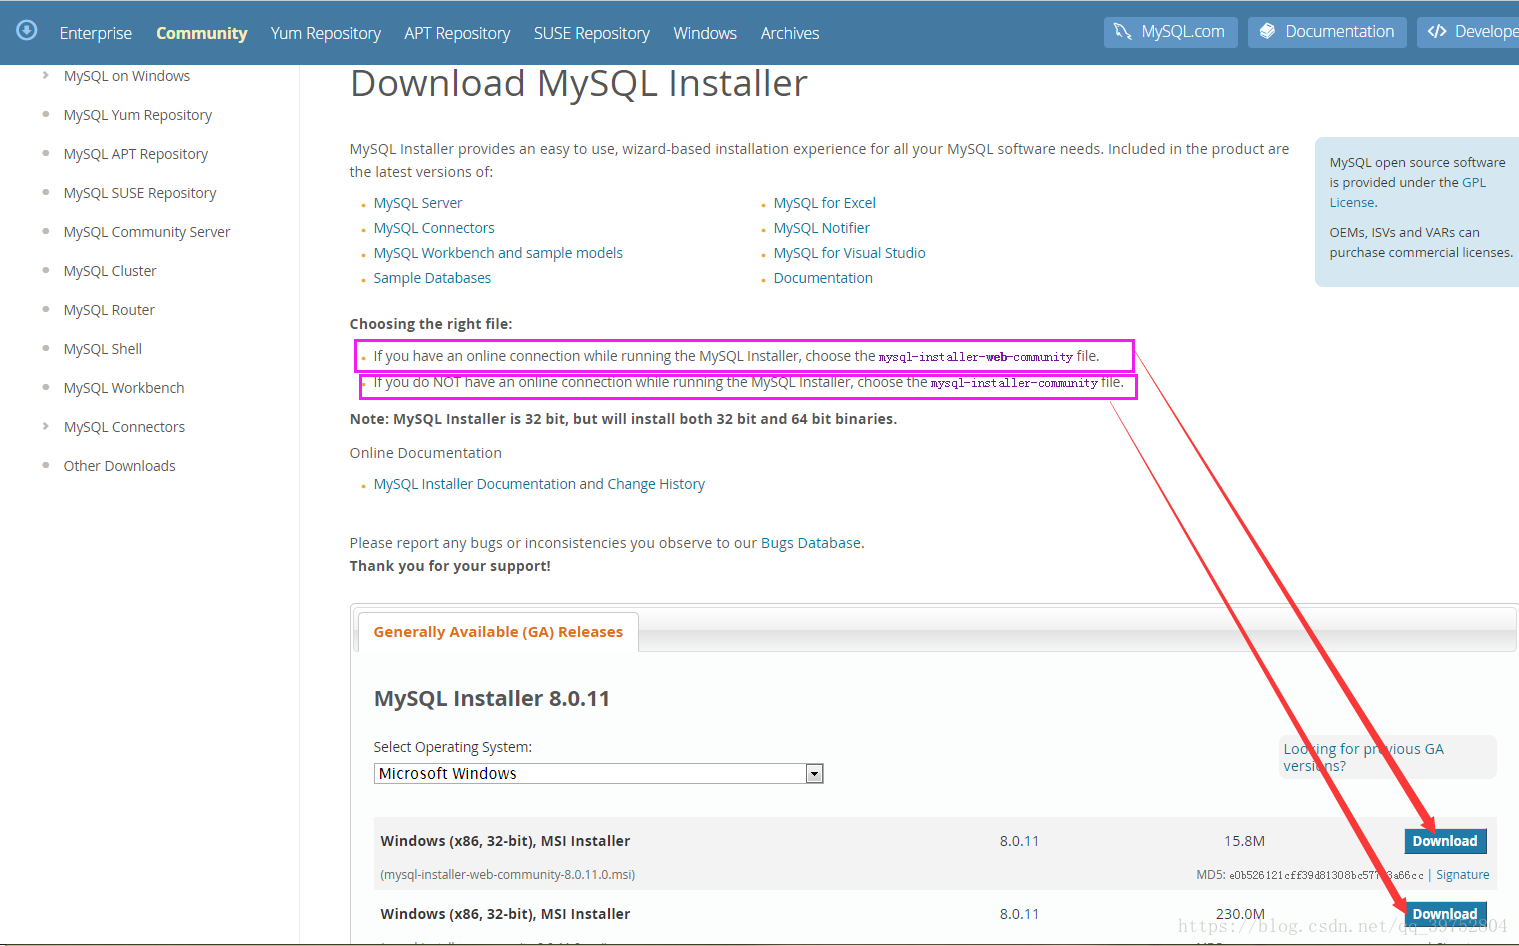
Task: Click the MySQL Server link
Action: 417,203
